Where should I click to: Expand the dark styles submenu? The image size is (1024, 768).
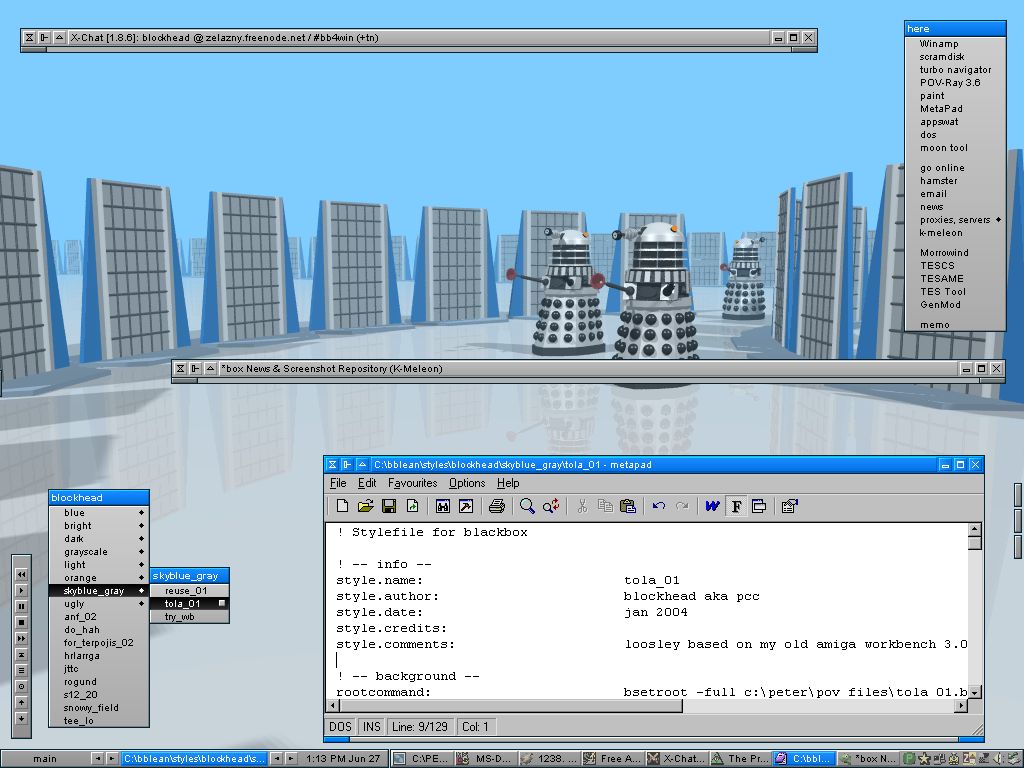point(99,539)
